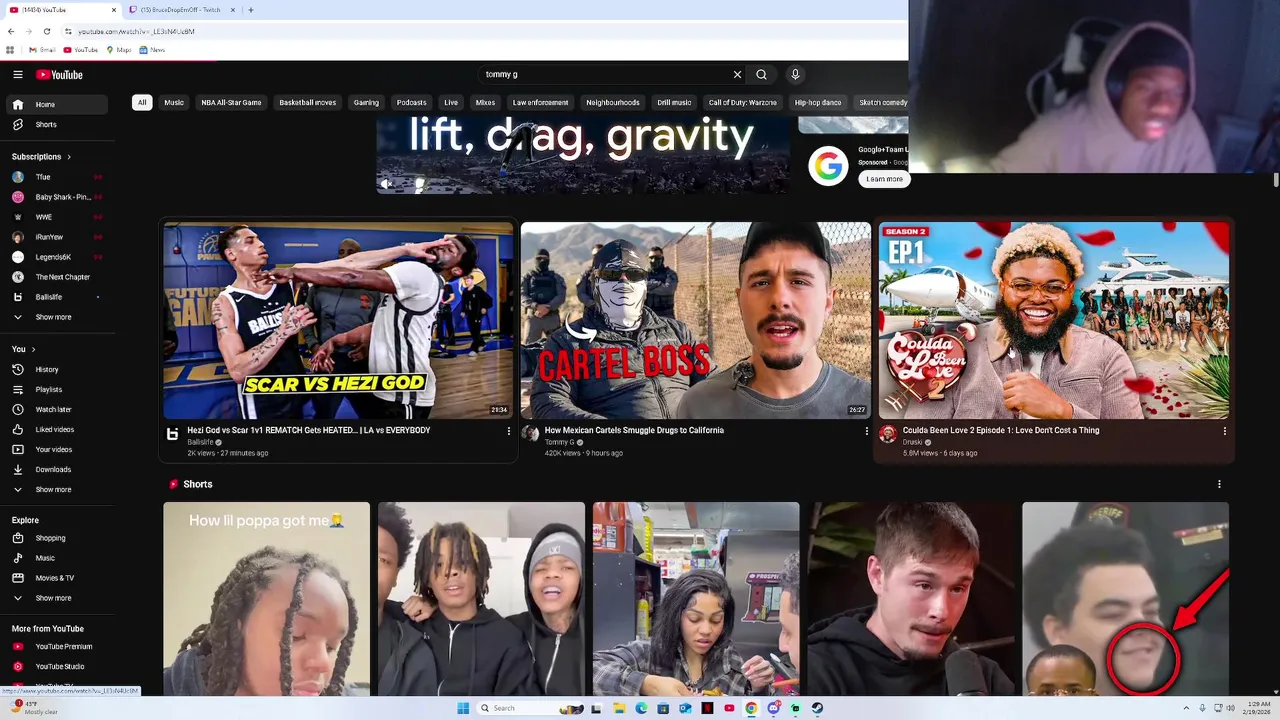
Task: Open the Gmail bookmark
Action: coord(42,50)
